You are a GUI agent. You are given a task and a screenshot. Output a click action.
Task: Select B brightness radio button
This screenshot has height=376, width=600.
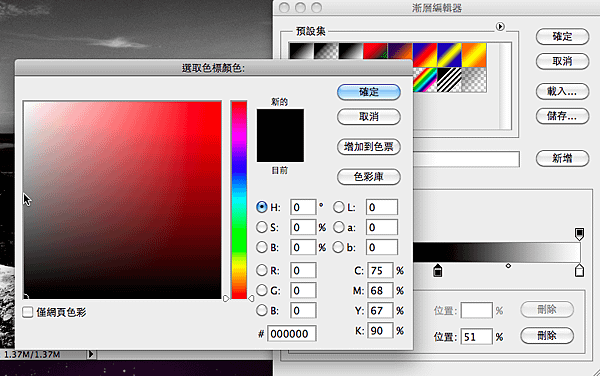[262, 247]
